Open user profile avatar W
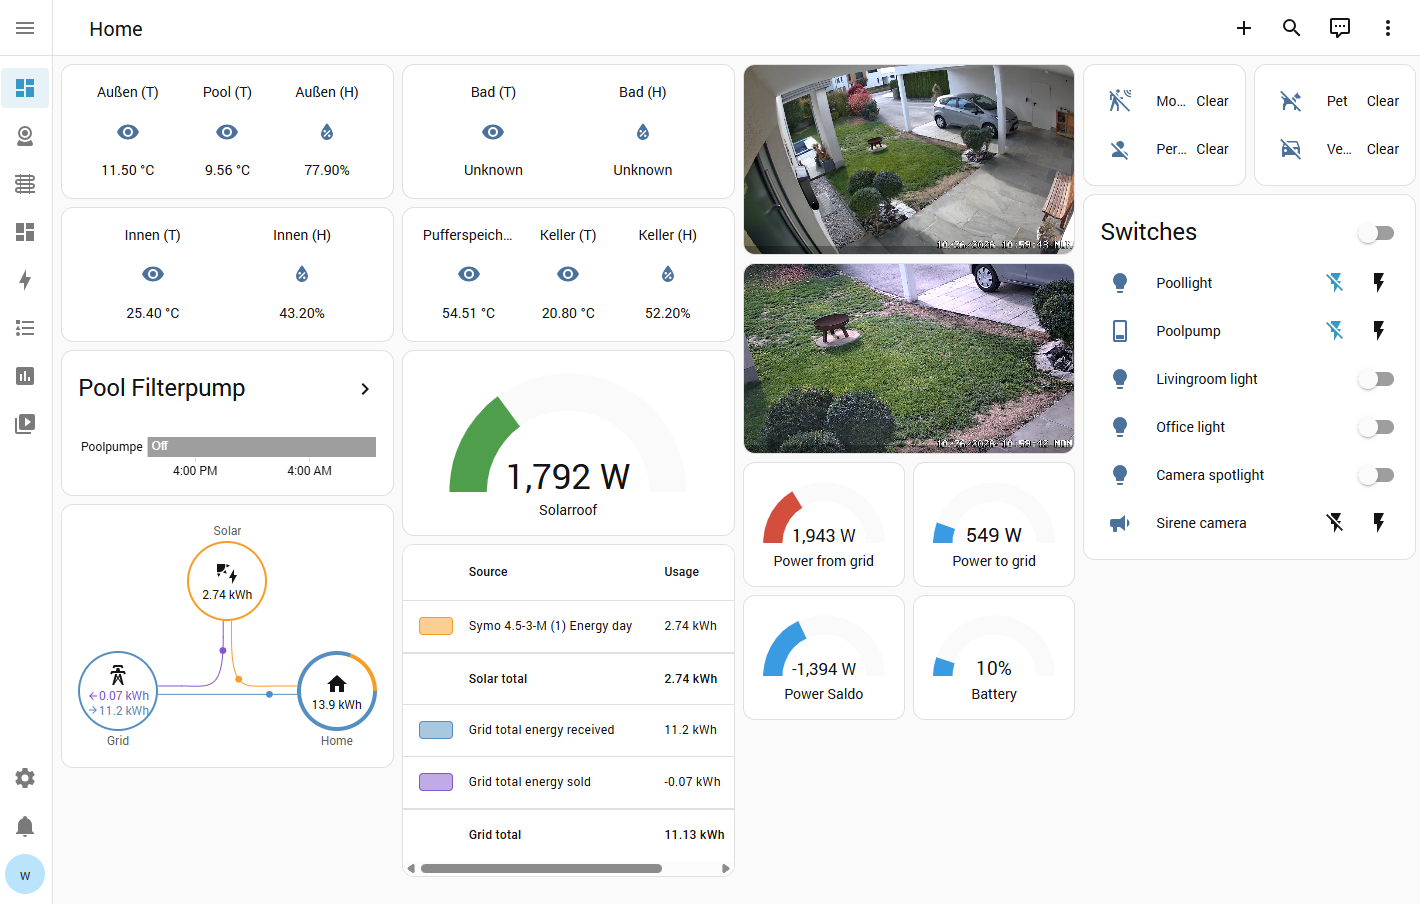1420x904 pixels. (x=25, y=875)
